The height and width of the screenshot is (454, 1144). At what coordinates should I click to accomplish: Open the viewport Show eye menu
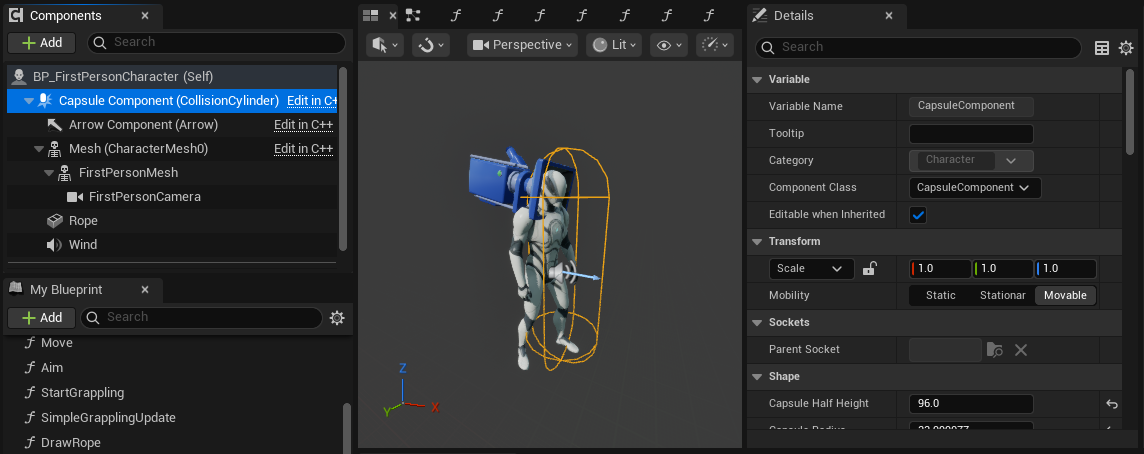[667, 45]
